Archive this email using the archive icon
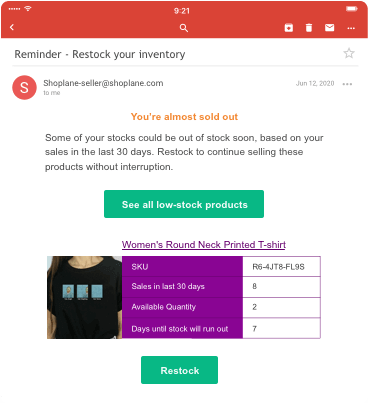 pos(289,28)
